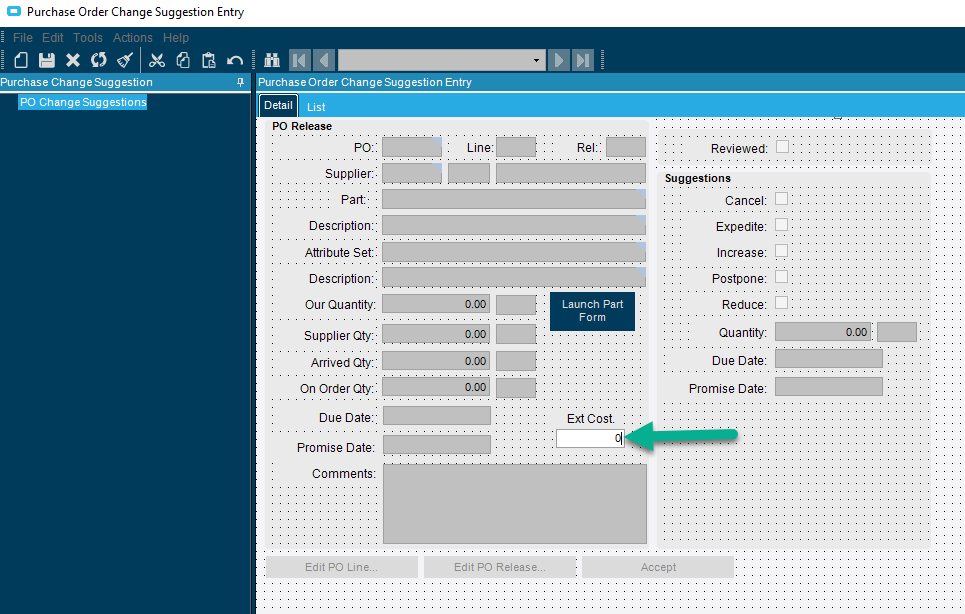Click the Edit PO Line button
The height and width of the screenshot is (614, 965).
point(342,567)
